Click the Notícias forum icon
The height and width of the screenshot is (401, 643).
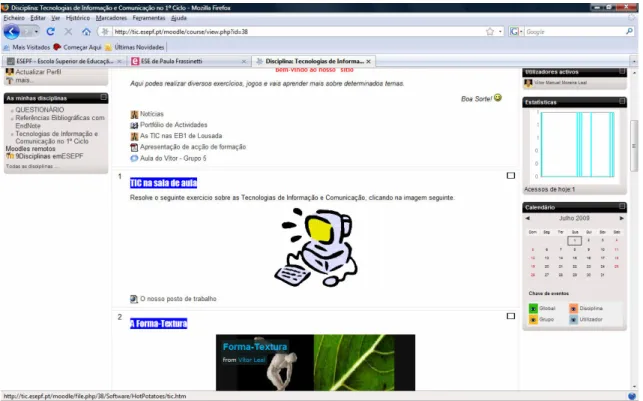[x=134, y=114]
